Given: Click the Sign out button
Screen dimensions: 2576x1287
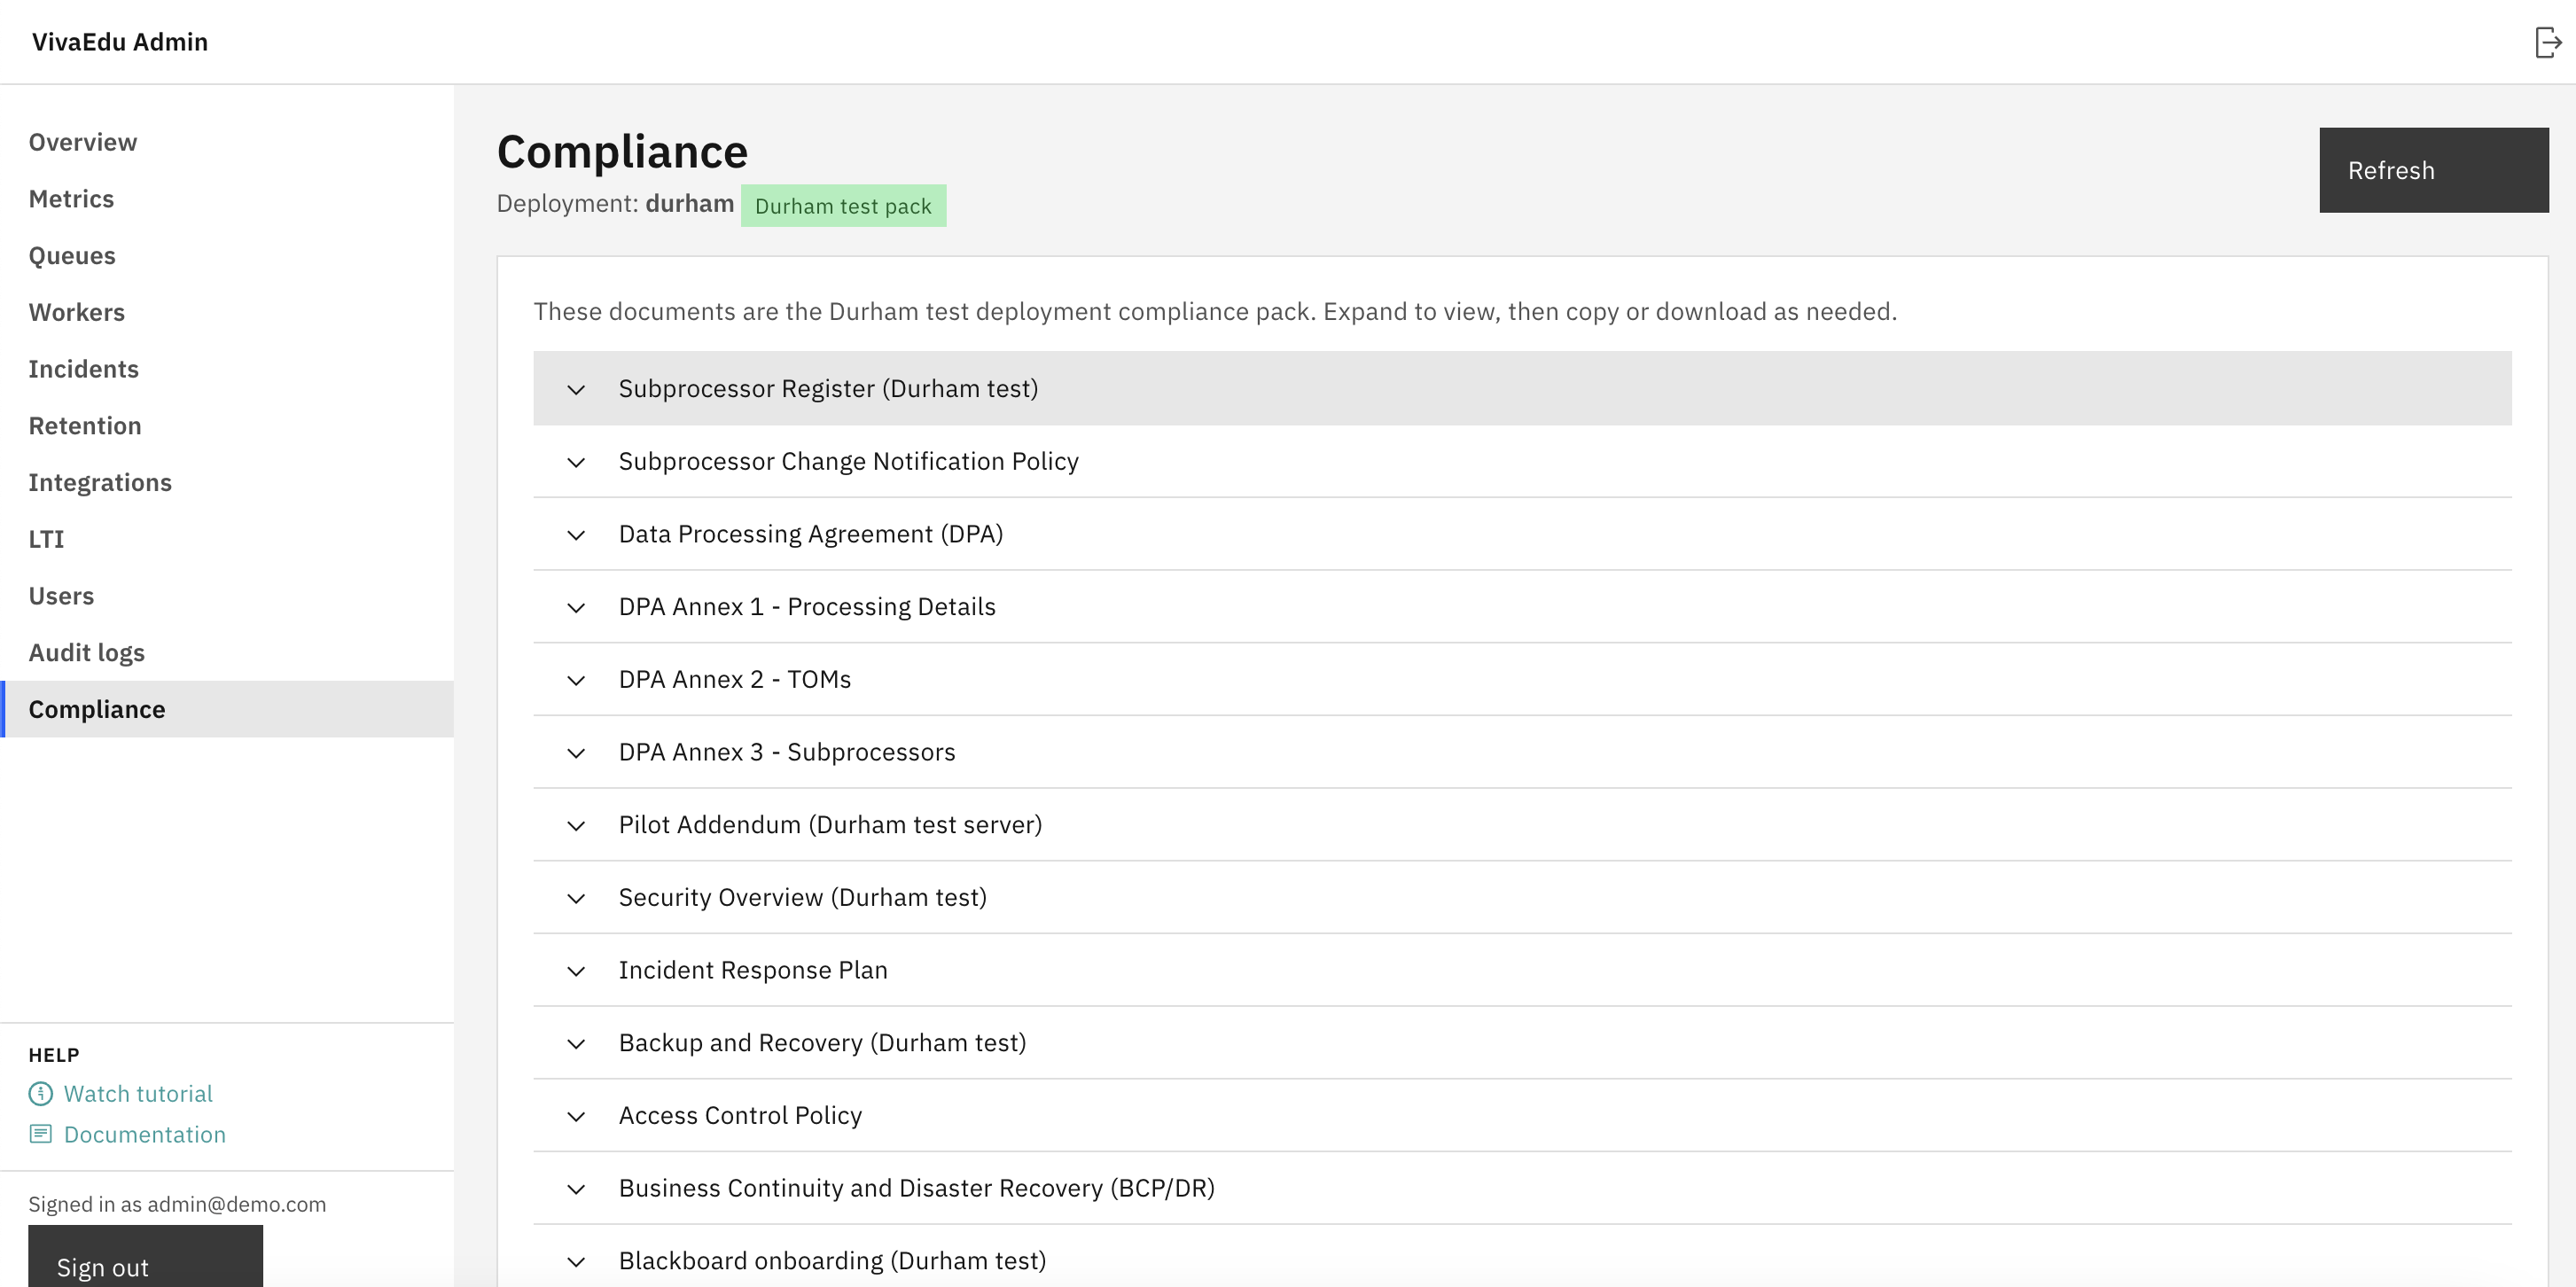Looking at the screenshot, I should 145,1262.
